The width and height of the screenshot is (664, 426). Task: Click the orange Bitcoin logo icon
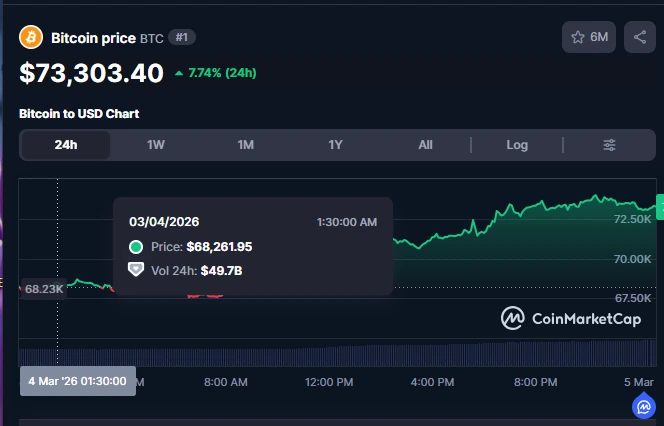(x=31, y=38)
